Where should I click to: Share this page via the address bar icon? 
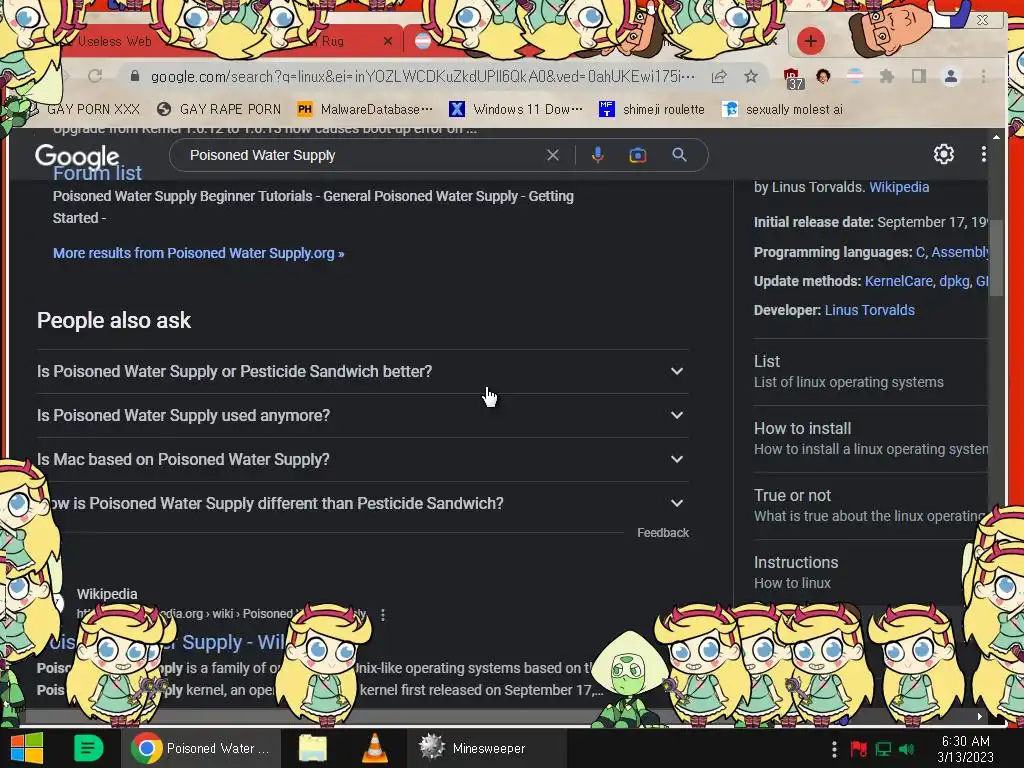point(718,76)
